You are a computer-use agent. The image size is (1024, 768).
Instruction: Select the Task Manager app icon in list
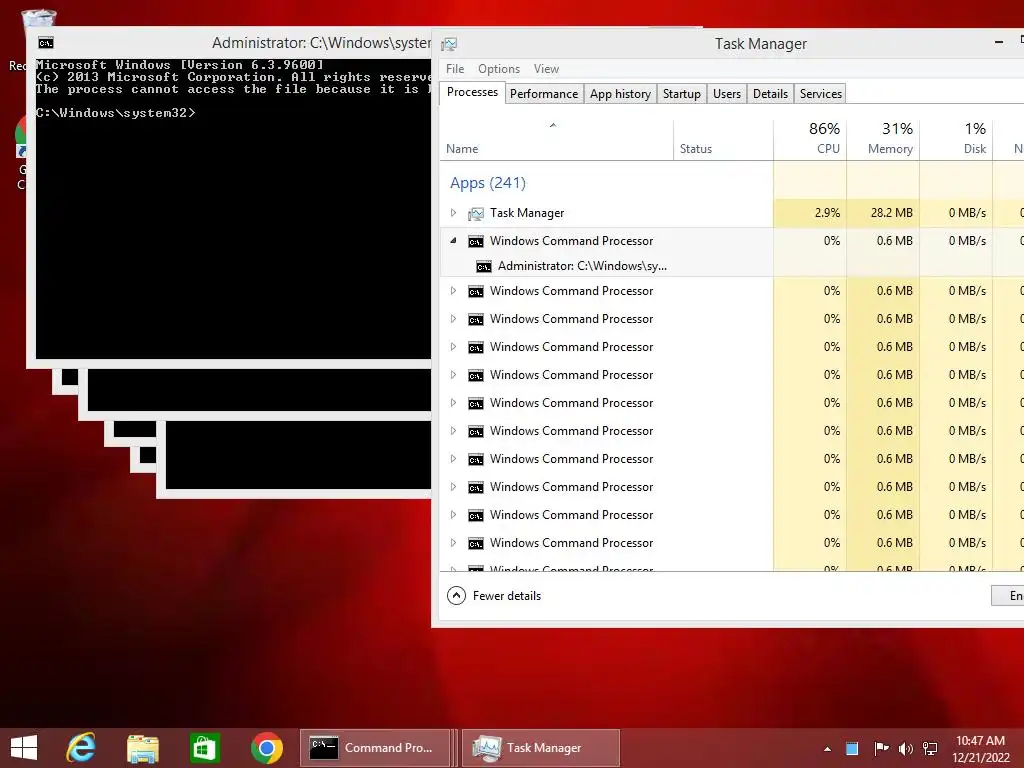click(x=476, y=214)
